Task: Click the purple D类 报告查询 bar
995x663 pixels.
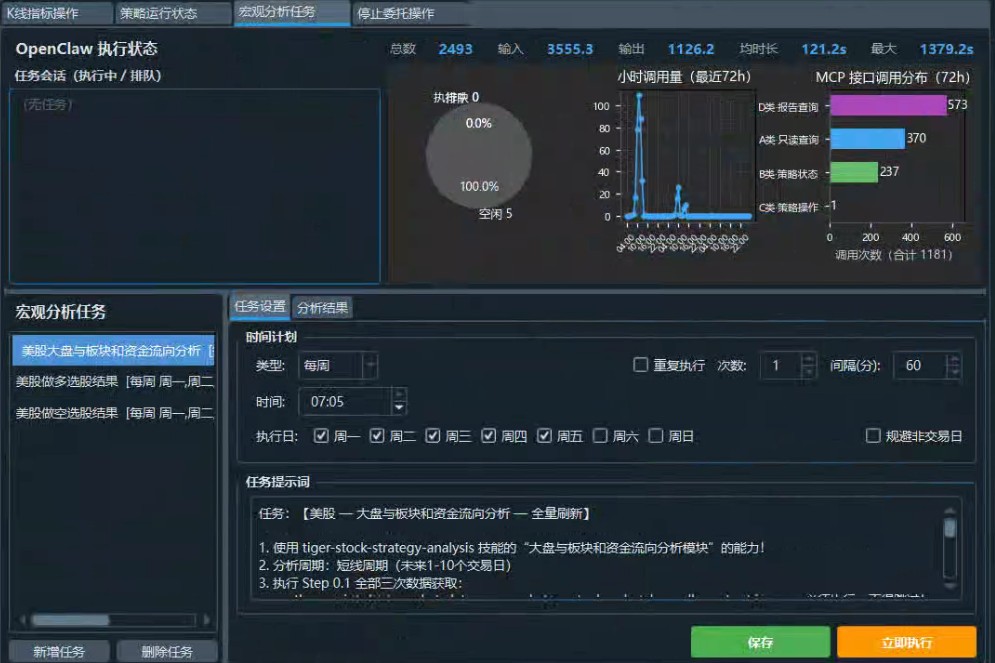Action: (x=888, y=105)
